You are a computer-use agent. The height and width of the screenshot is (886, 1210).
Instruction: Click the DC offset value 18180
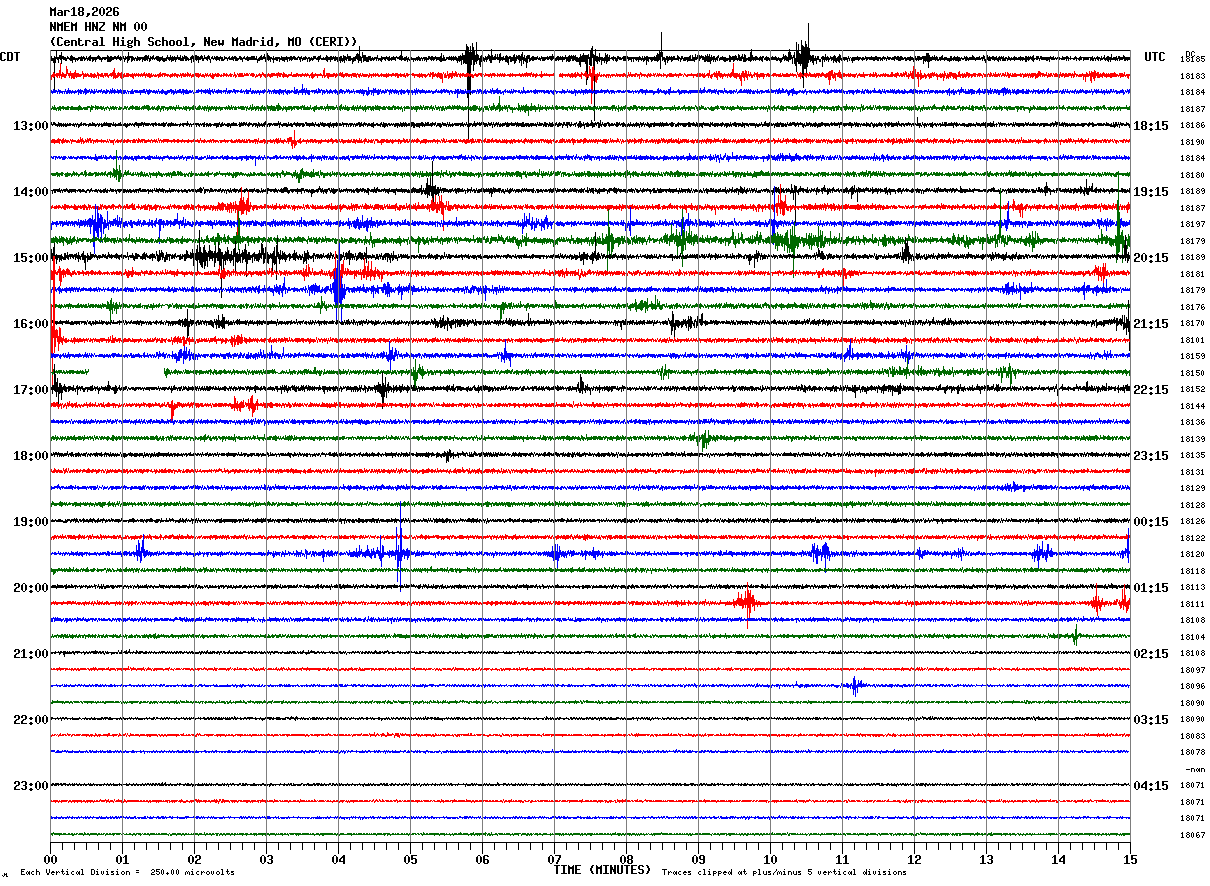coord(1192,175)
